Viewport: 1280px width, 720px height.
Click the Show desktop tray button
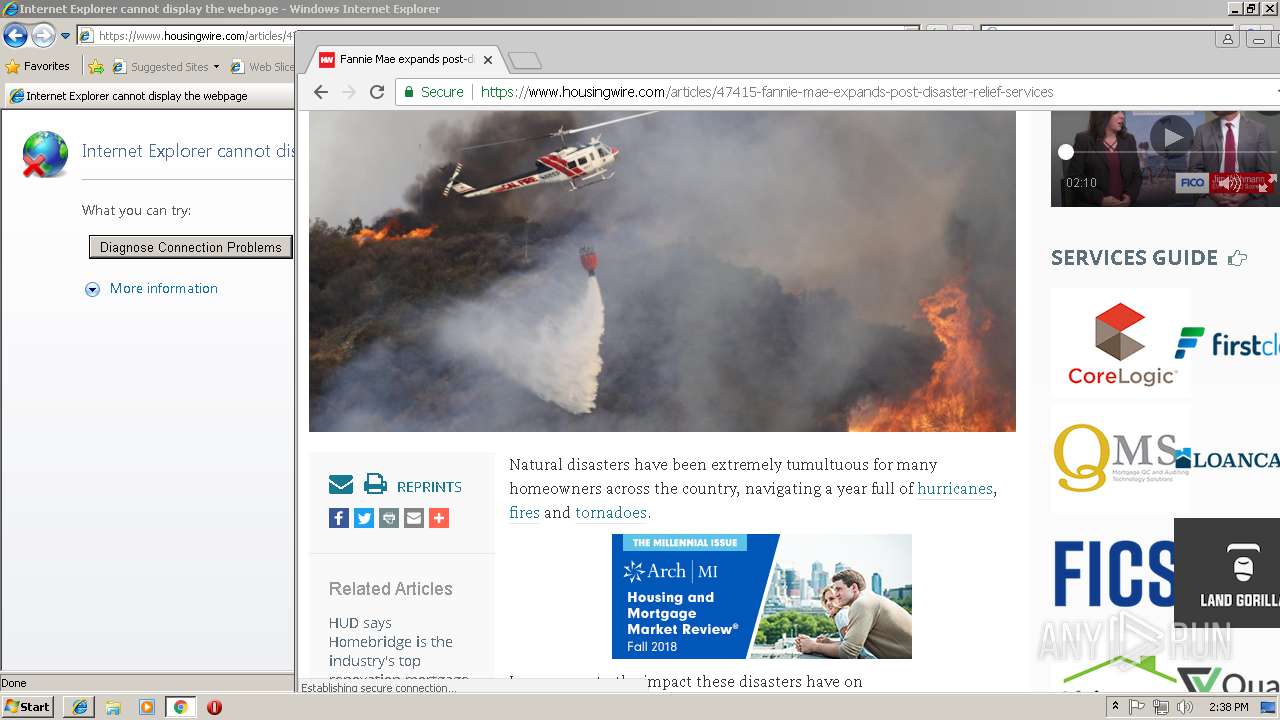[x=1268, y=707]
